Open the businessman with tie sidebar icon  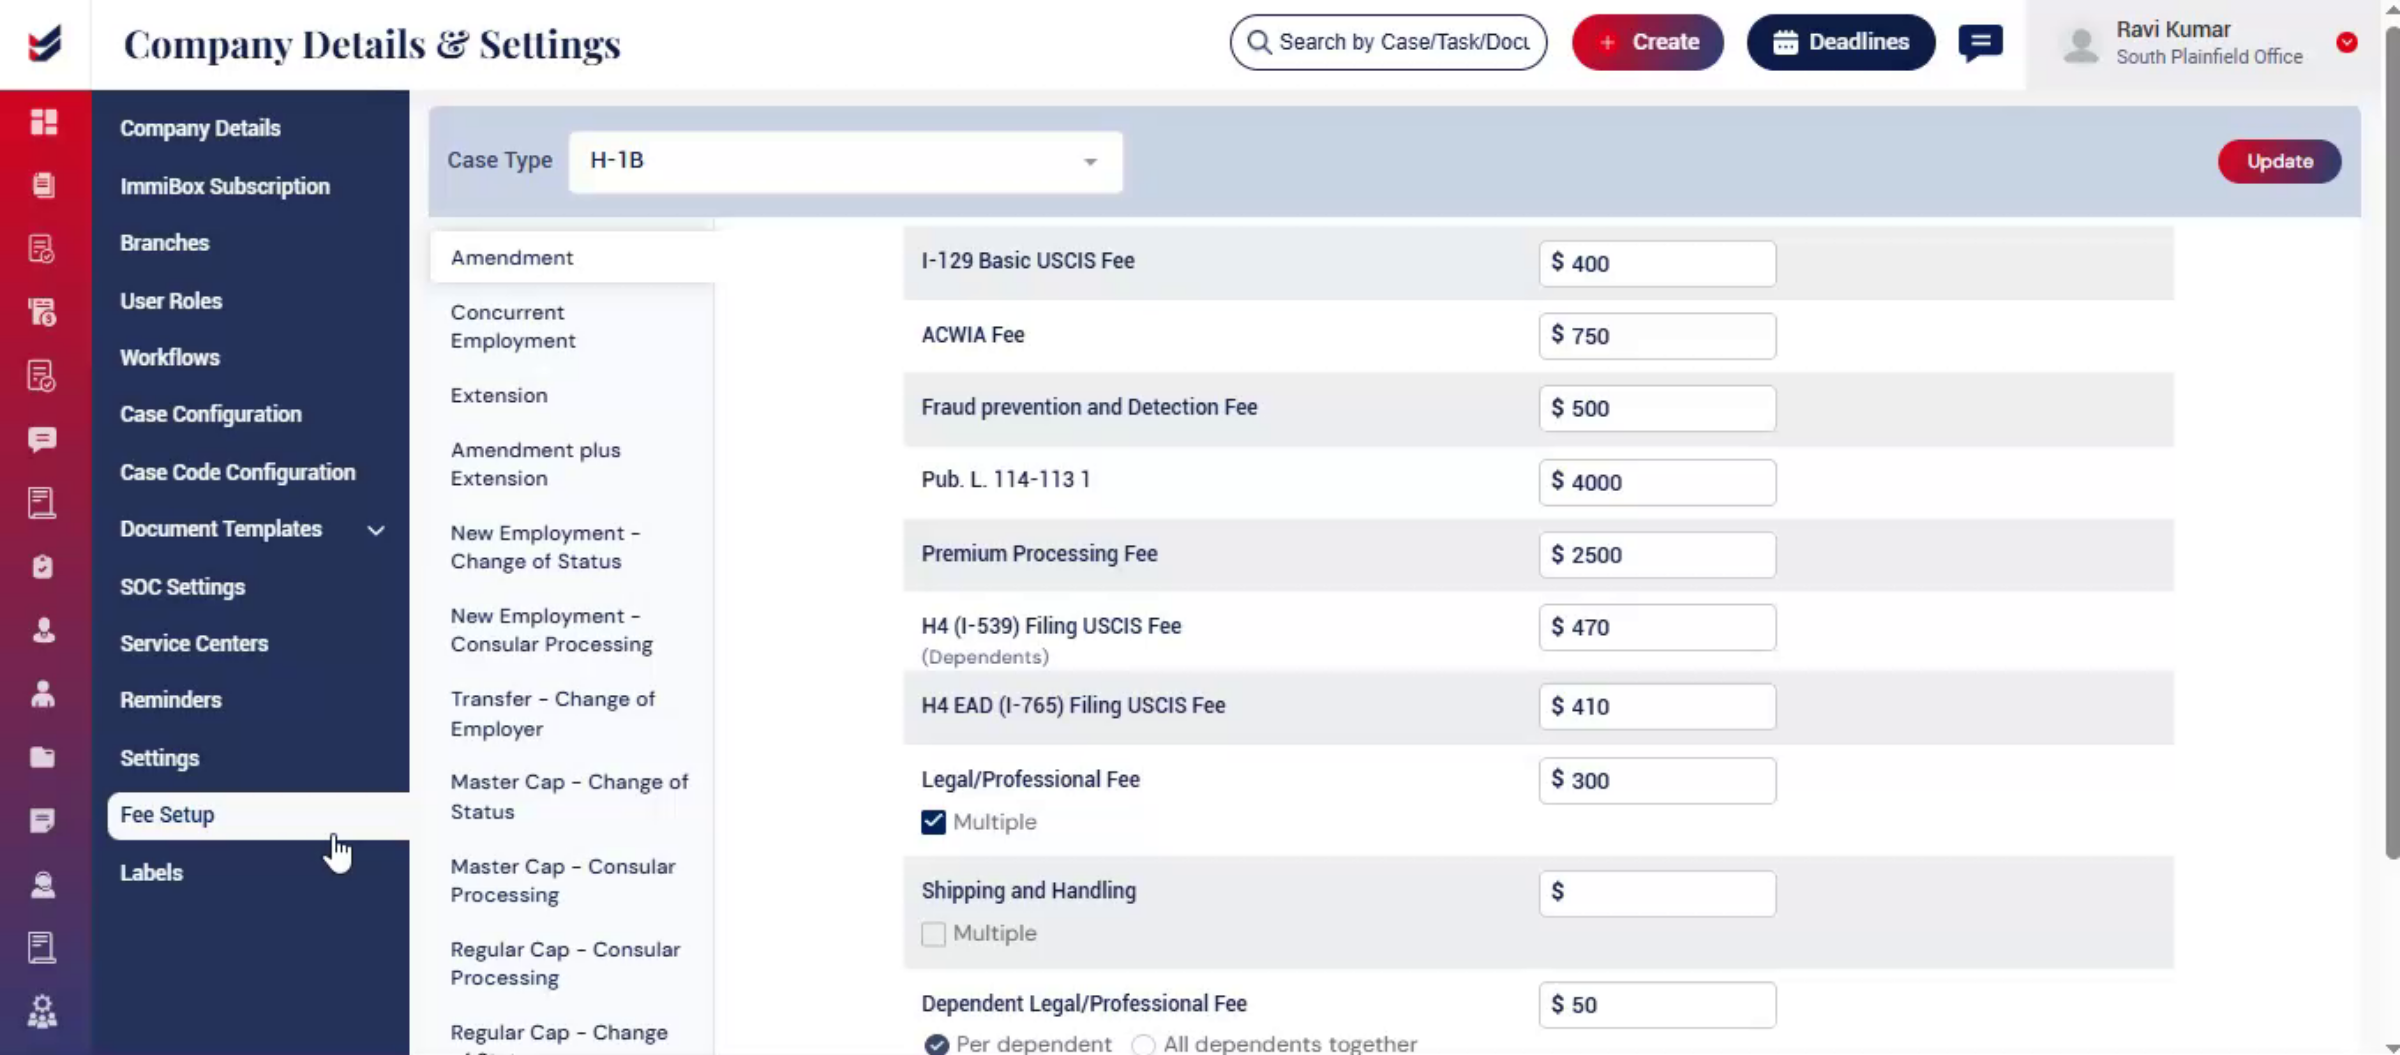(42, 694)
